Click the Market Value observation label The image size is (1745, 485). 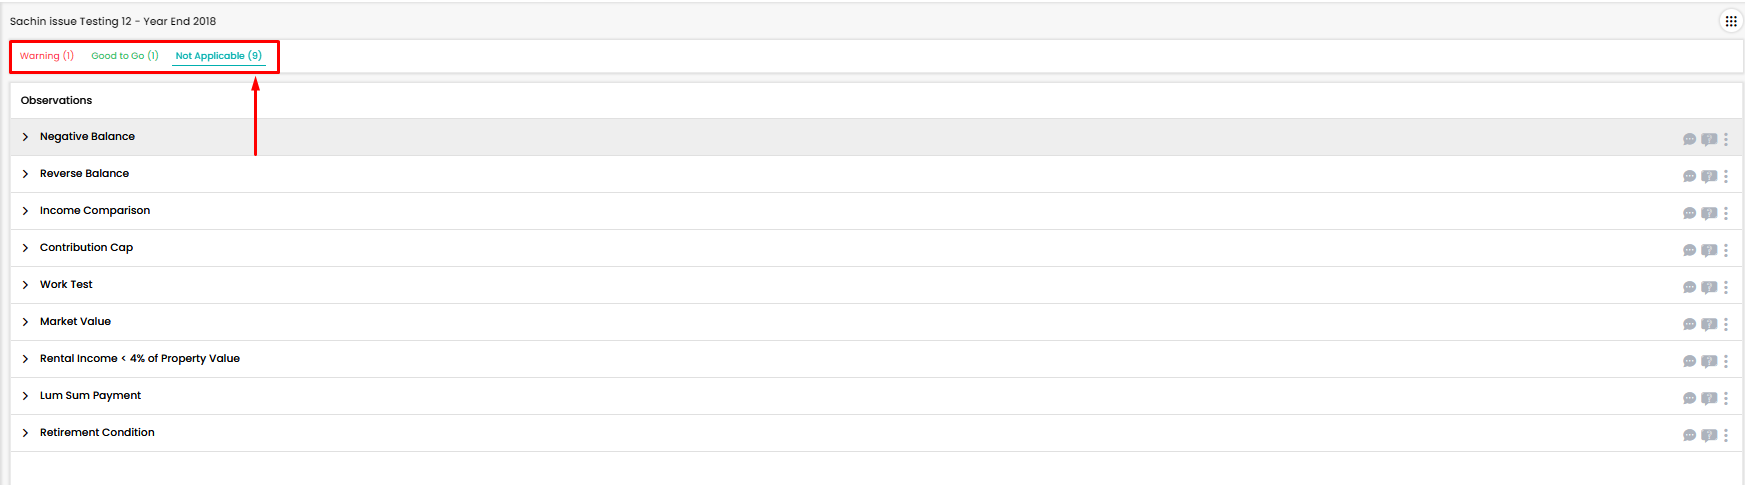75,322
